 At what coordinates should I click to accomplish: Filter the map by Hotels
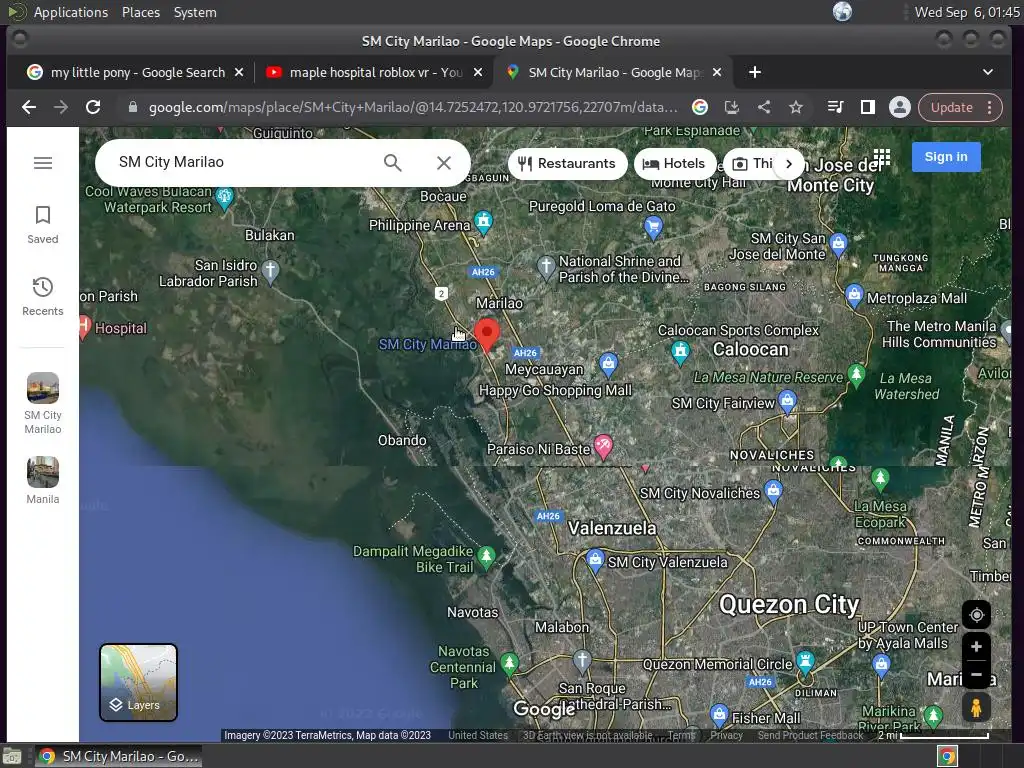coord(675,163)
